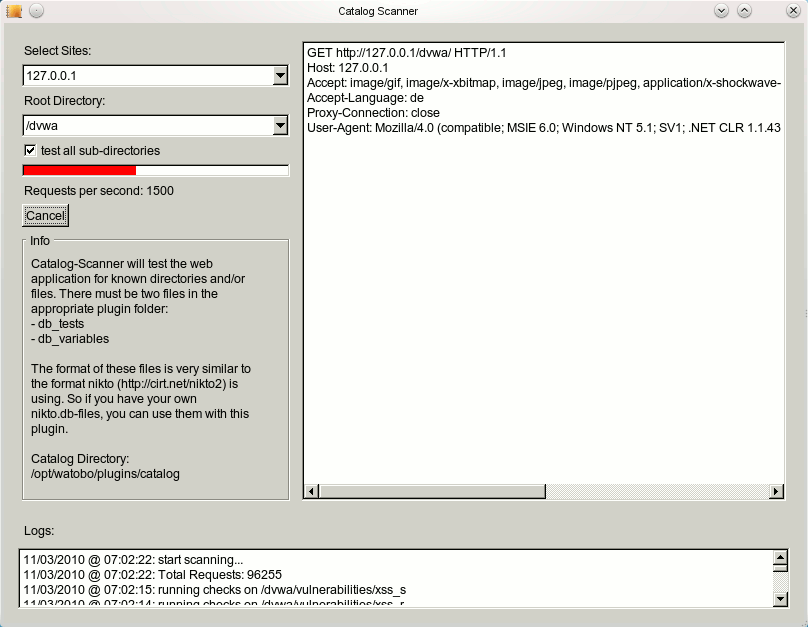The image size is (808, 627).
Task: Click the /dvwa root directory field
Action: tap(146, 126)
